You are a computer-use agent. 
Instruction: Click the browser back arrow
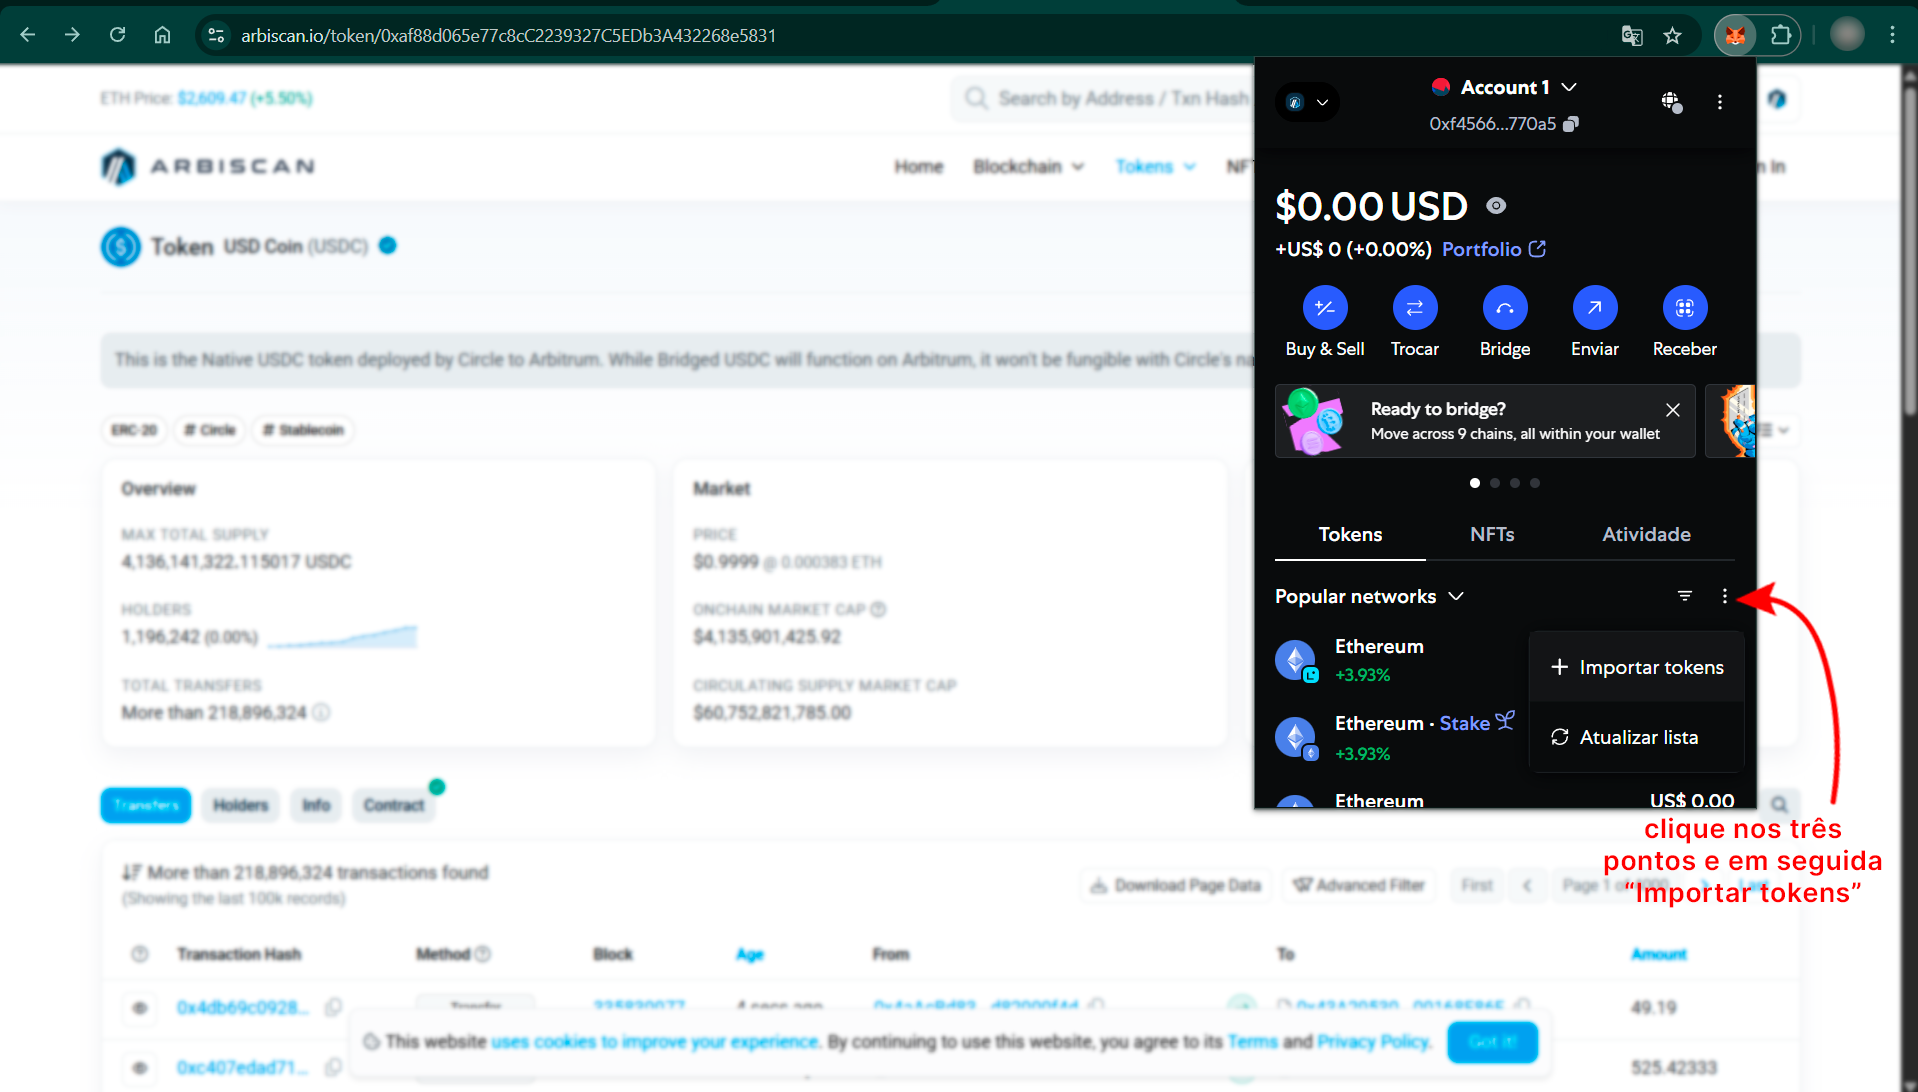(x=28, y=35)
